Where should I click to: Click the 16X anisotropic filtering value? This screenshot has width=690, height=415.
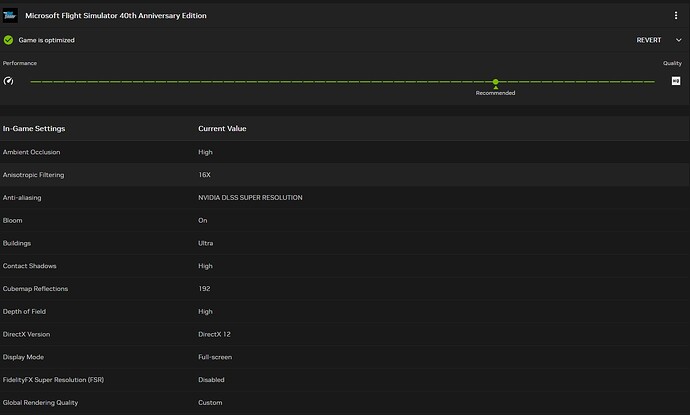click(x=204, y=175)
